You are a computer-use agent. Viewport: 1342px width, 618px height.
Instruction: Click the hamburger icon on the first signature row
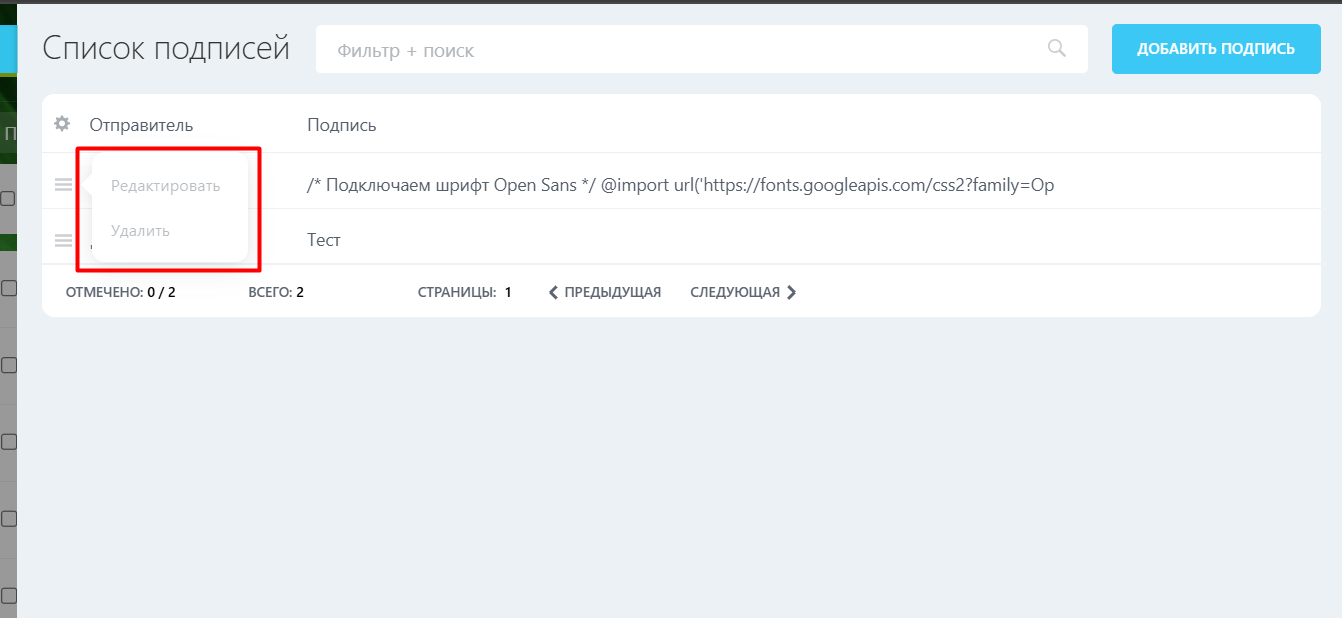61,183
